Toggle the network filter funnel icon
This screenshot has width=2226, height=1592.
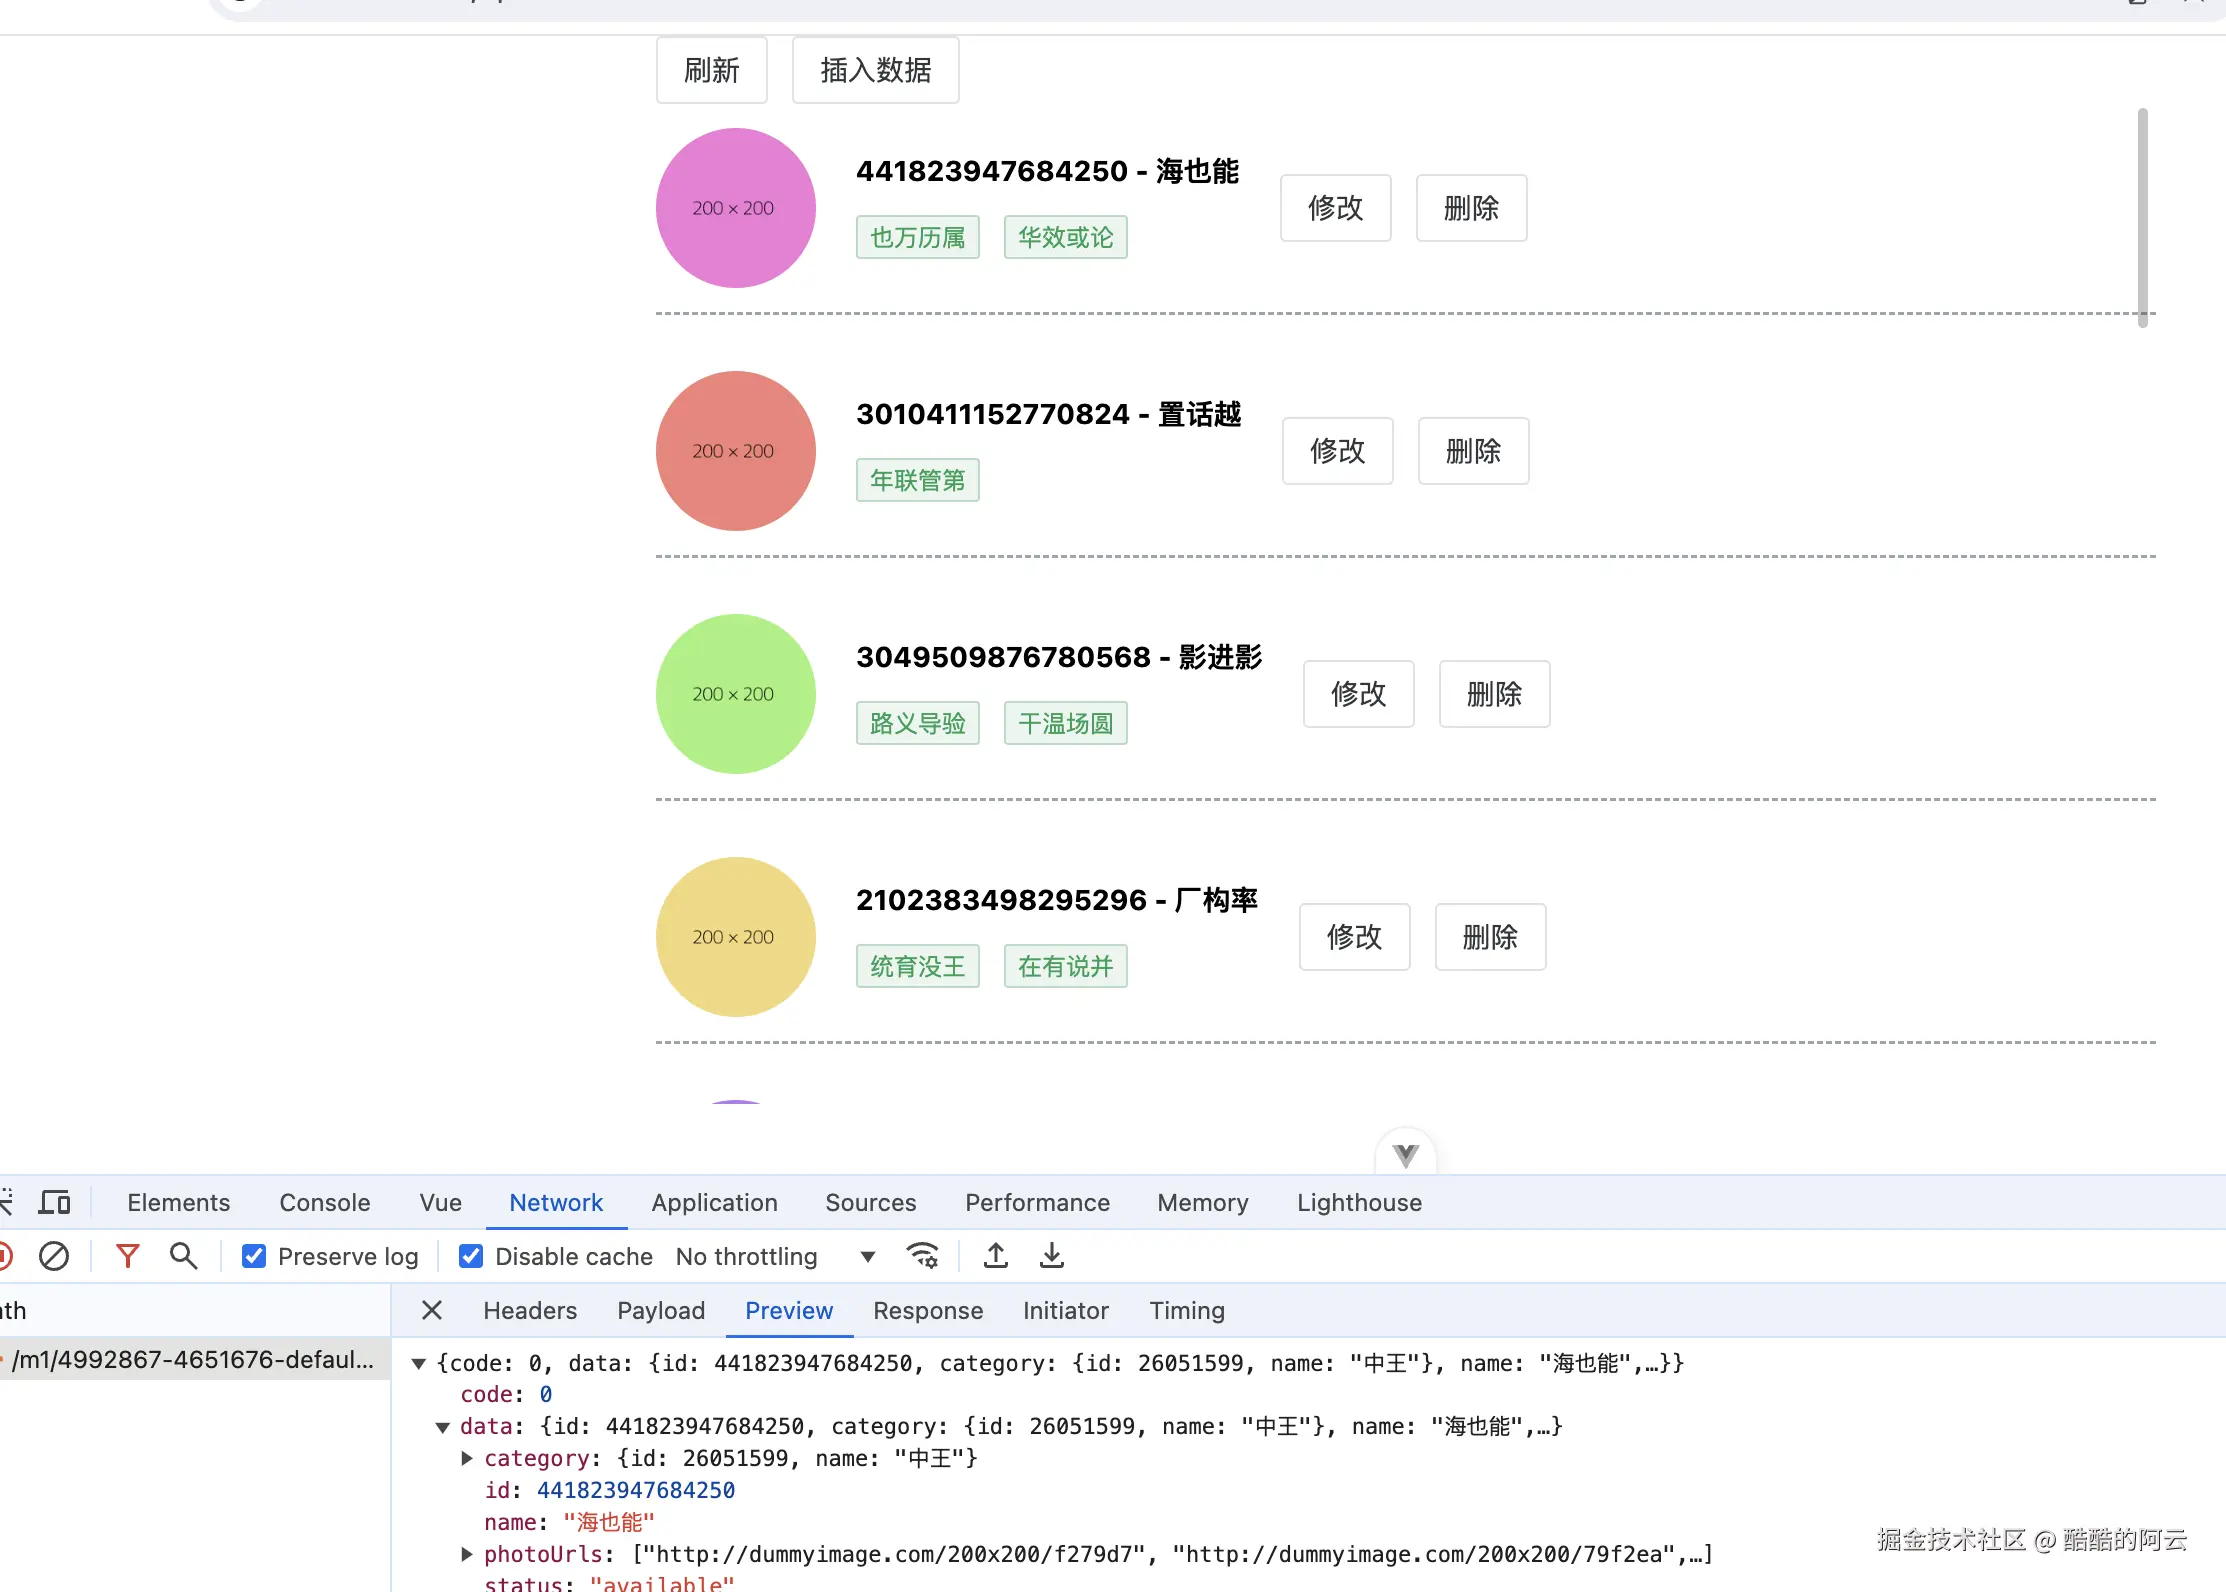pos(127,1256)
